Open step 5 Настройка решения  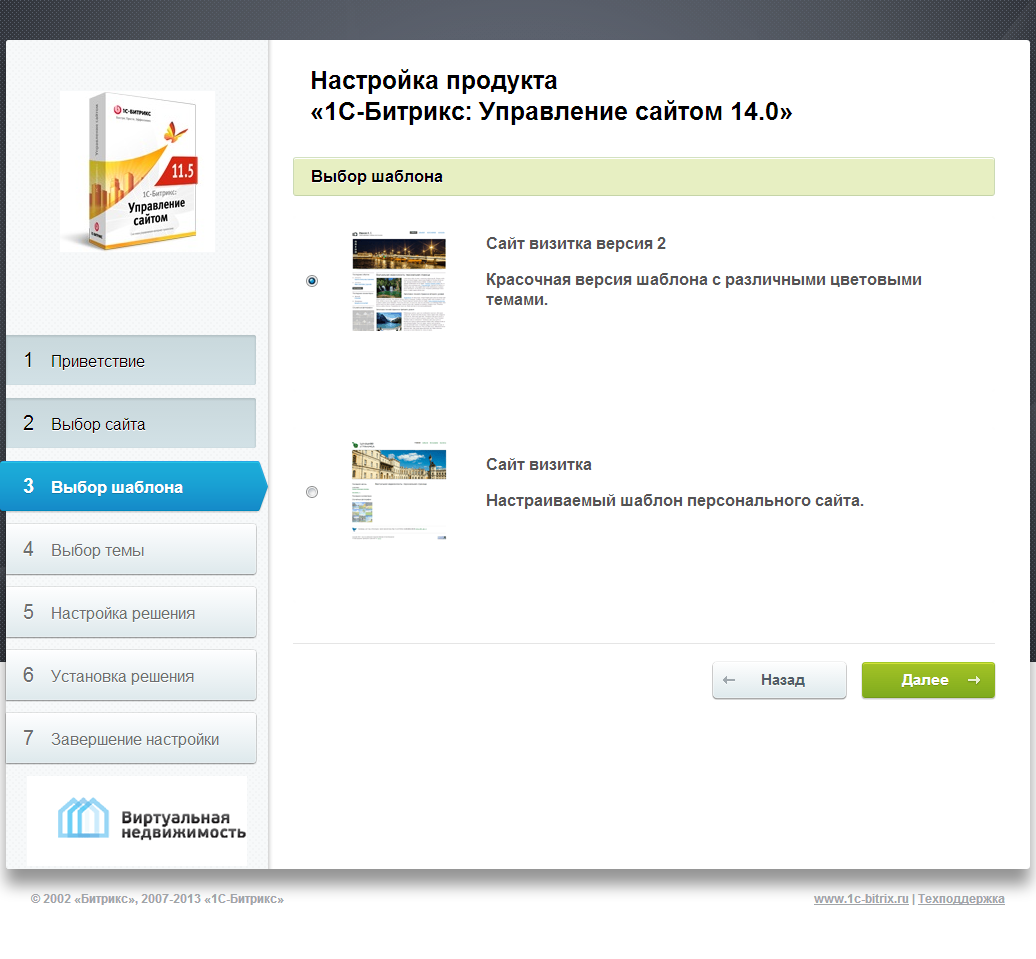pyautogui.click(x=131, y=613)
